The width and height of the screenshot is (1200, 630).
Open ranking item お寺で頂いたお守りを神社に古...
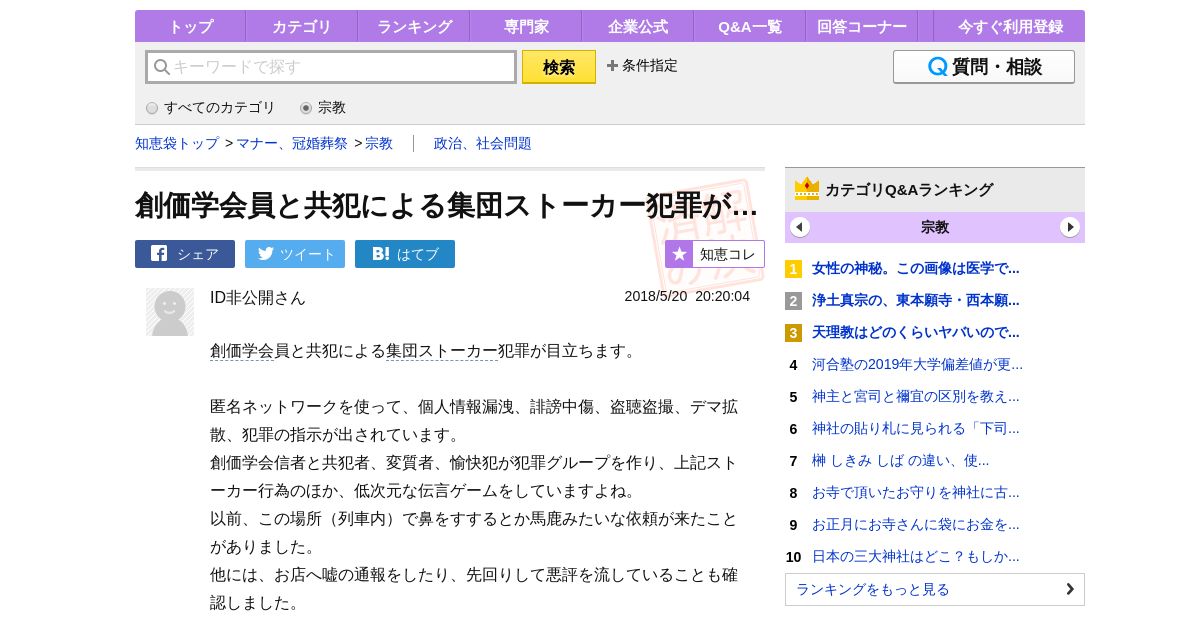(x=916, y=492)
